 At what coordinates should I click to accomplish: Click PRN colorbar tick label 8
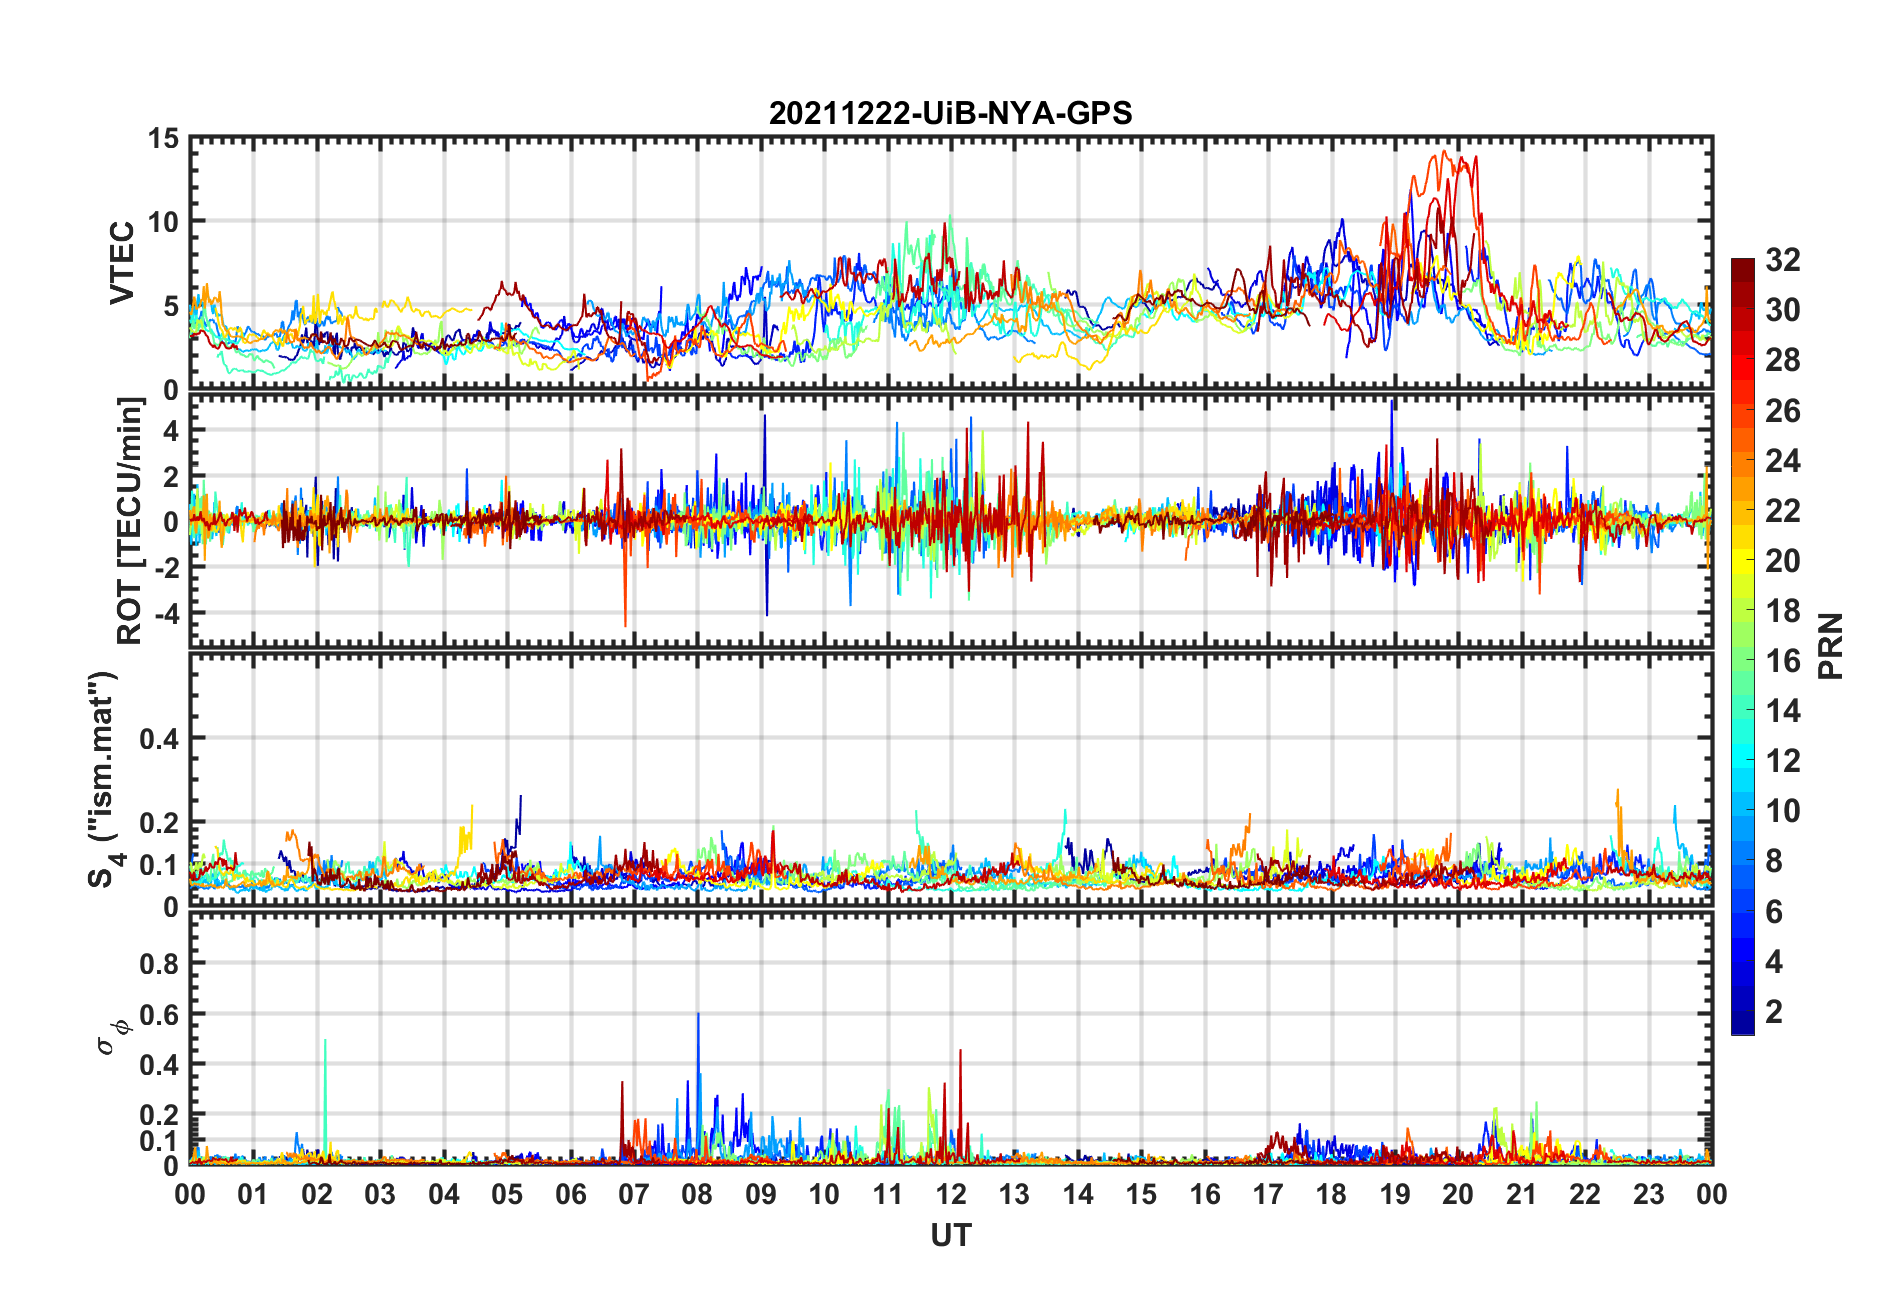(1774, 861)
